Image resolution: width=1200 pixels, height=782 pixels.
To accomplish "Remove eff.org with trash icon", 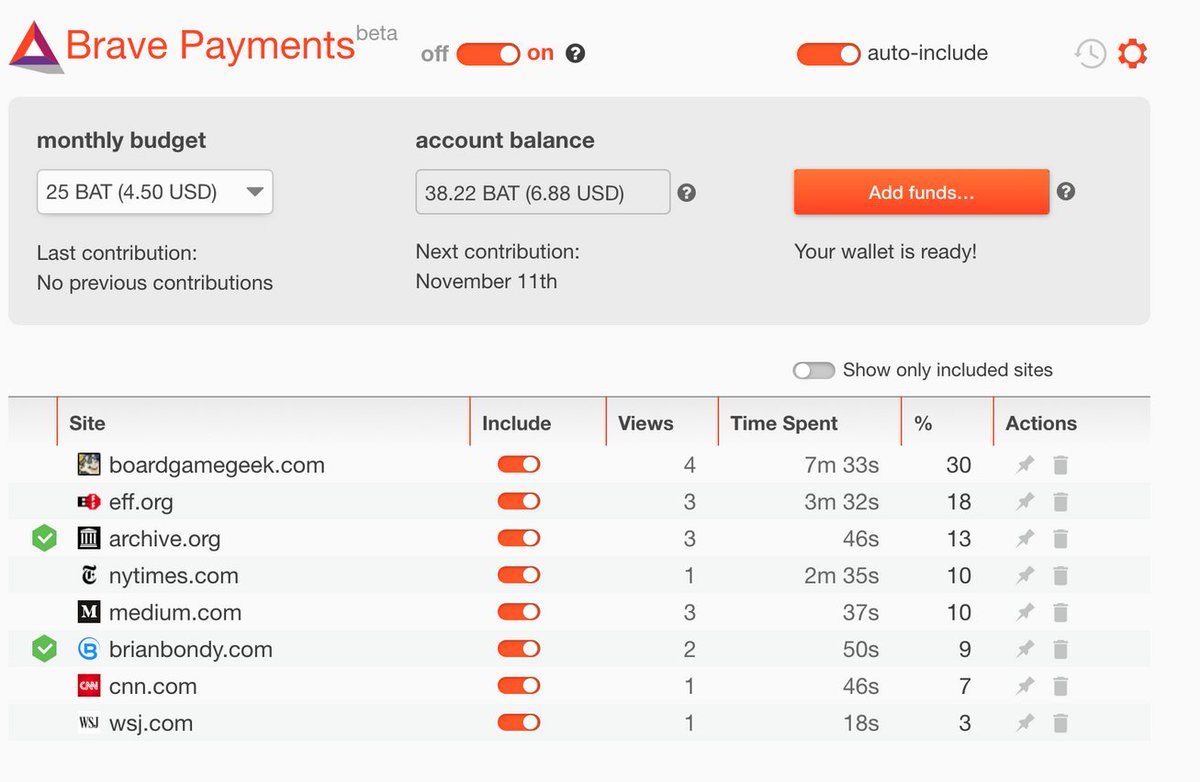I will [x=1061, y=502].
